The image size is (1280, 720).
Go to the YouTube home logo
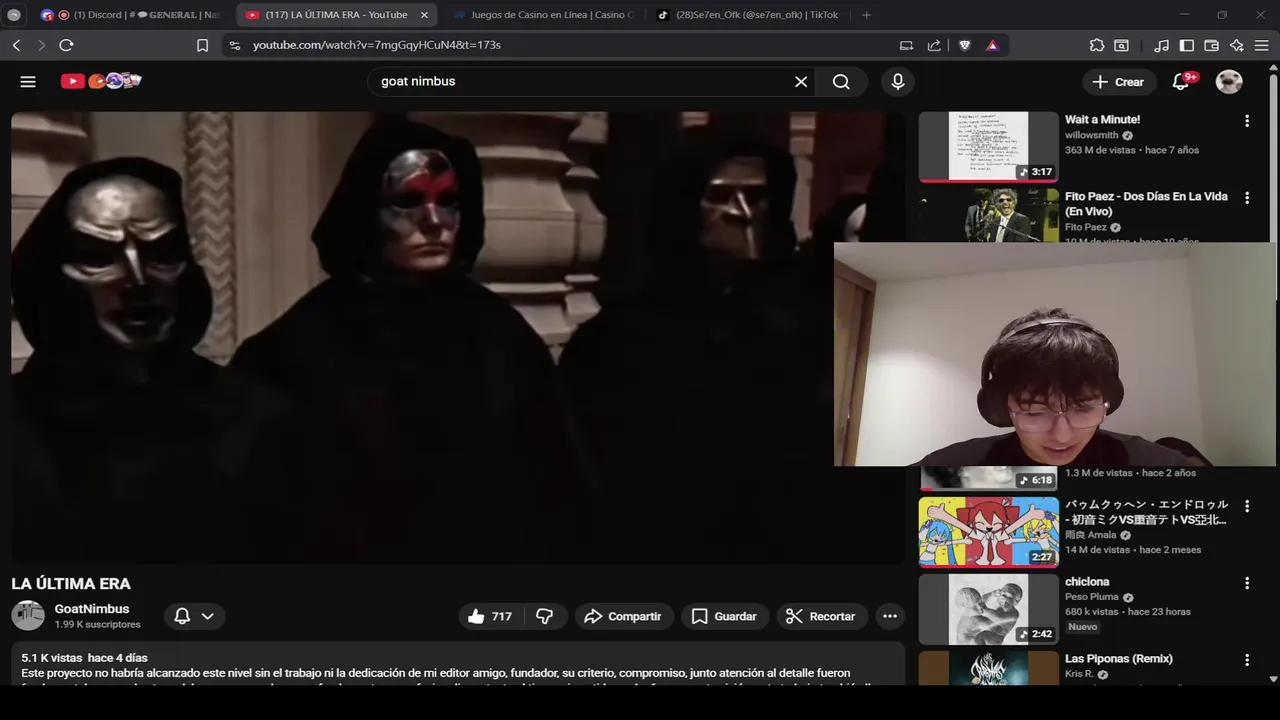tap(101, 81)
